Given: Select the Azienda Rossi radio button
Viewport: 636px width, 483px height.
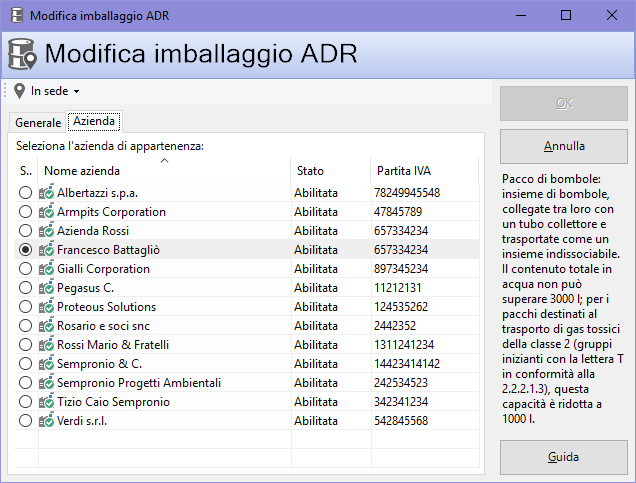Looking at the screenshot, I should coord(26,231).
